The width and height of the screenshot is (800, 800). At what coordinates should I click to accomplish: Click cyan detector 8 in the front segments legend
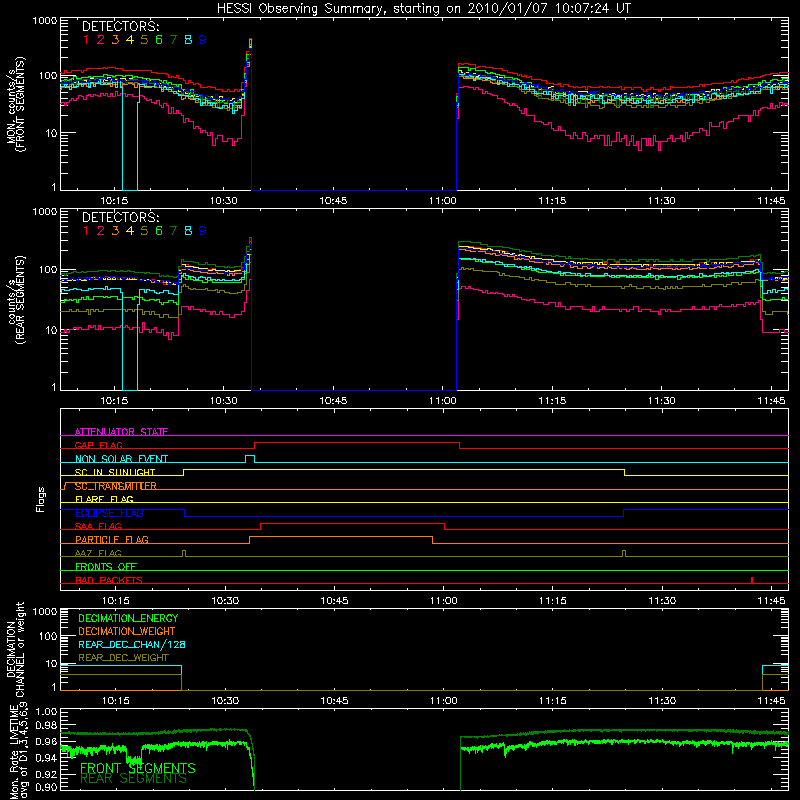(188, 40)
